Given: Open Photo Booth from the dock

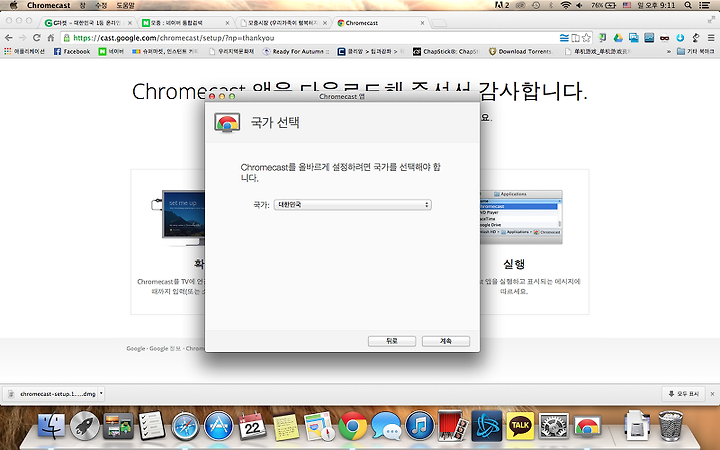Looking at the screenshot, I should (453, 426).
